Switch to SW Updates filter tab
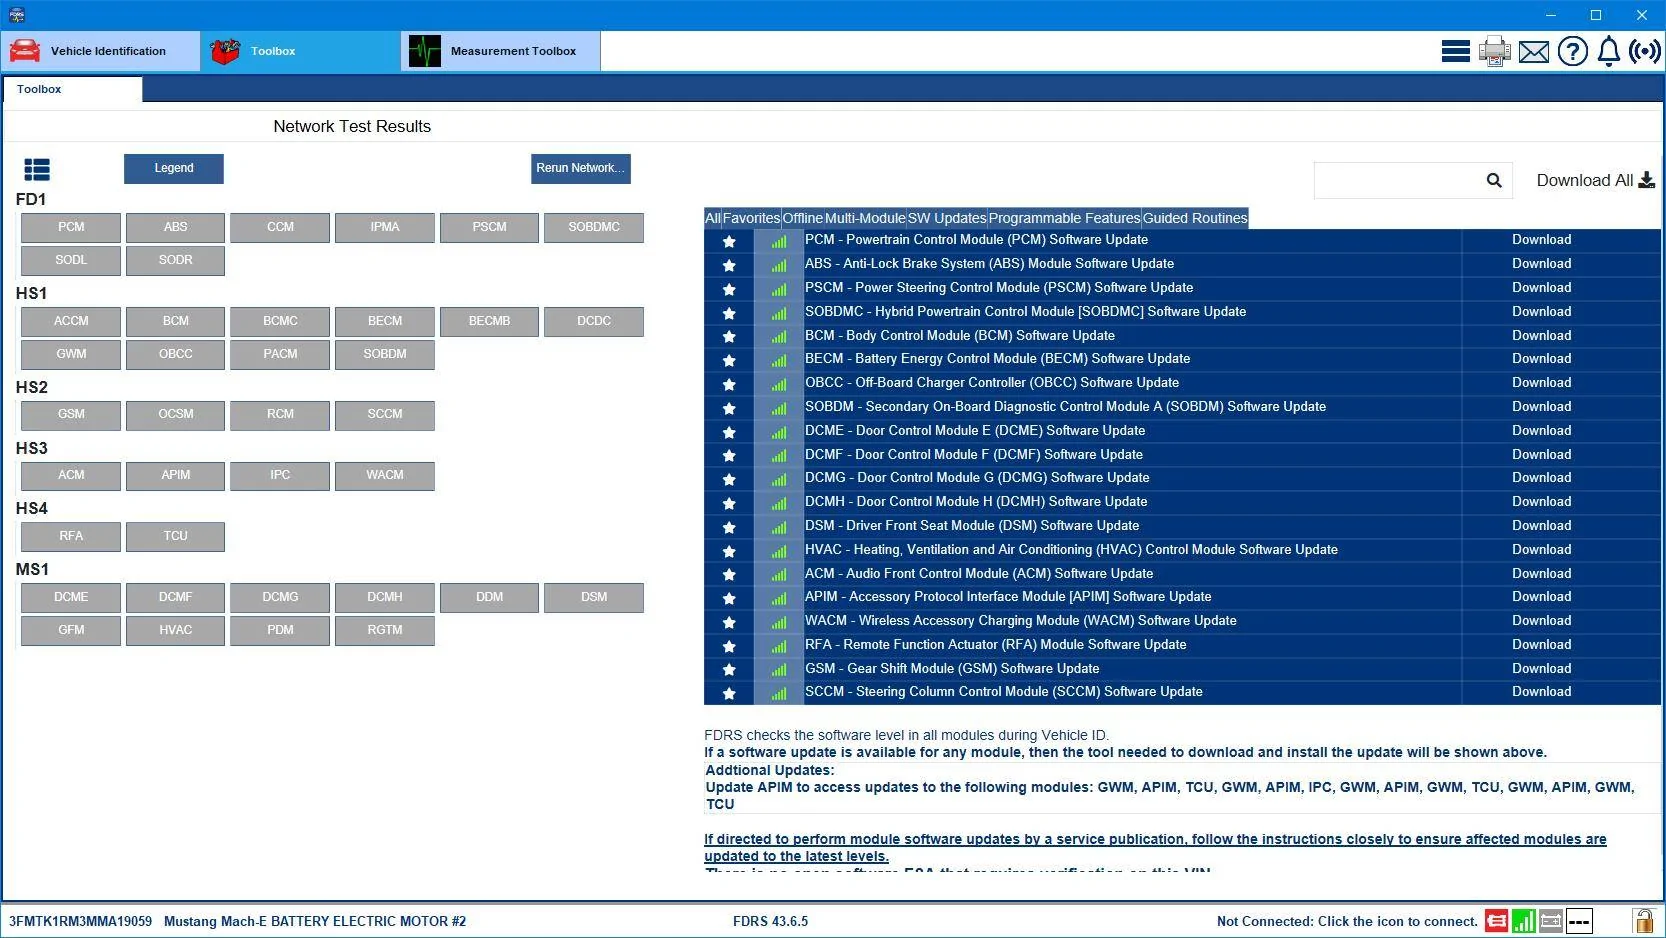 click(x=947, y=218)
